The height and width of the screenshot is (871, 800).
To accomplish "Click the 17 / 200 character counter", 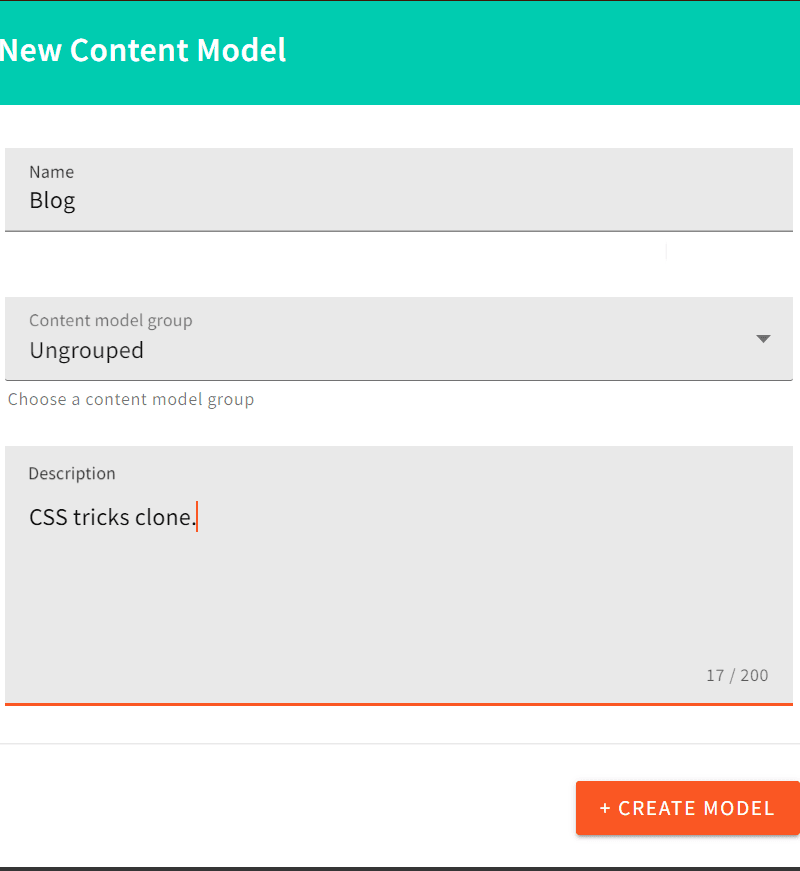I will [x=737, y=675].
